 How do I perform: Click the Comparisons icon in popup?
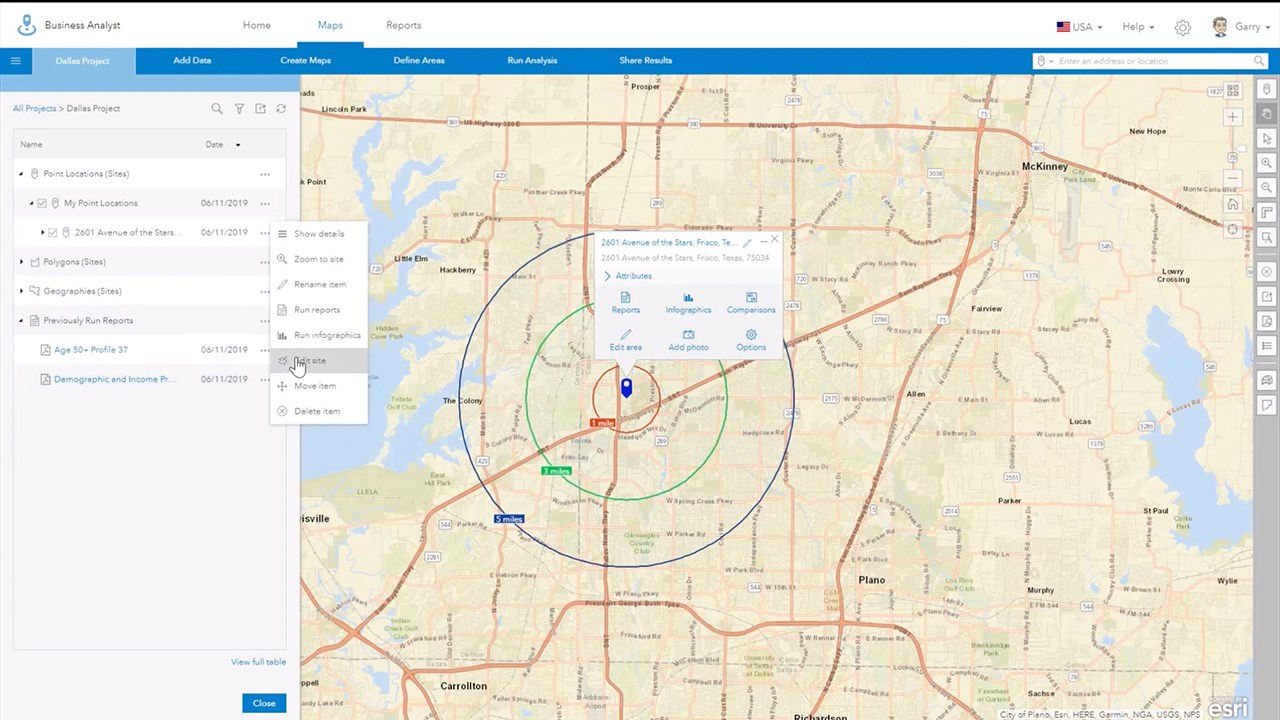point(751,303)
